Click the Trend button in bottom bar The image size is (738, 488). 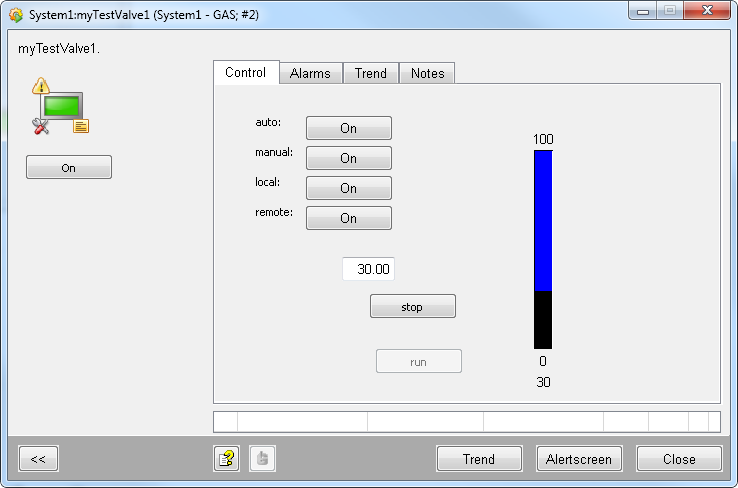tap(479, 459)
